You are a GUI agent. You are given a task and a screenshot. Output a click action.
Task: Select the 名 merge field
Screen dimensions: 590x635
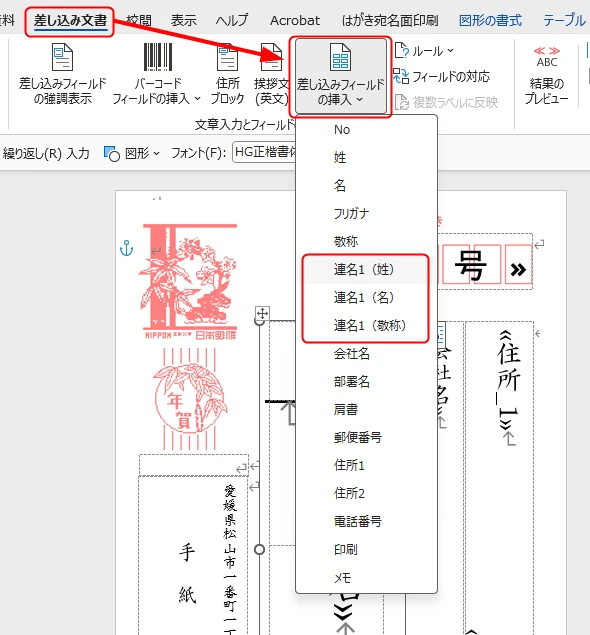coord(366,185)
